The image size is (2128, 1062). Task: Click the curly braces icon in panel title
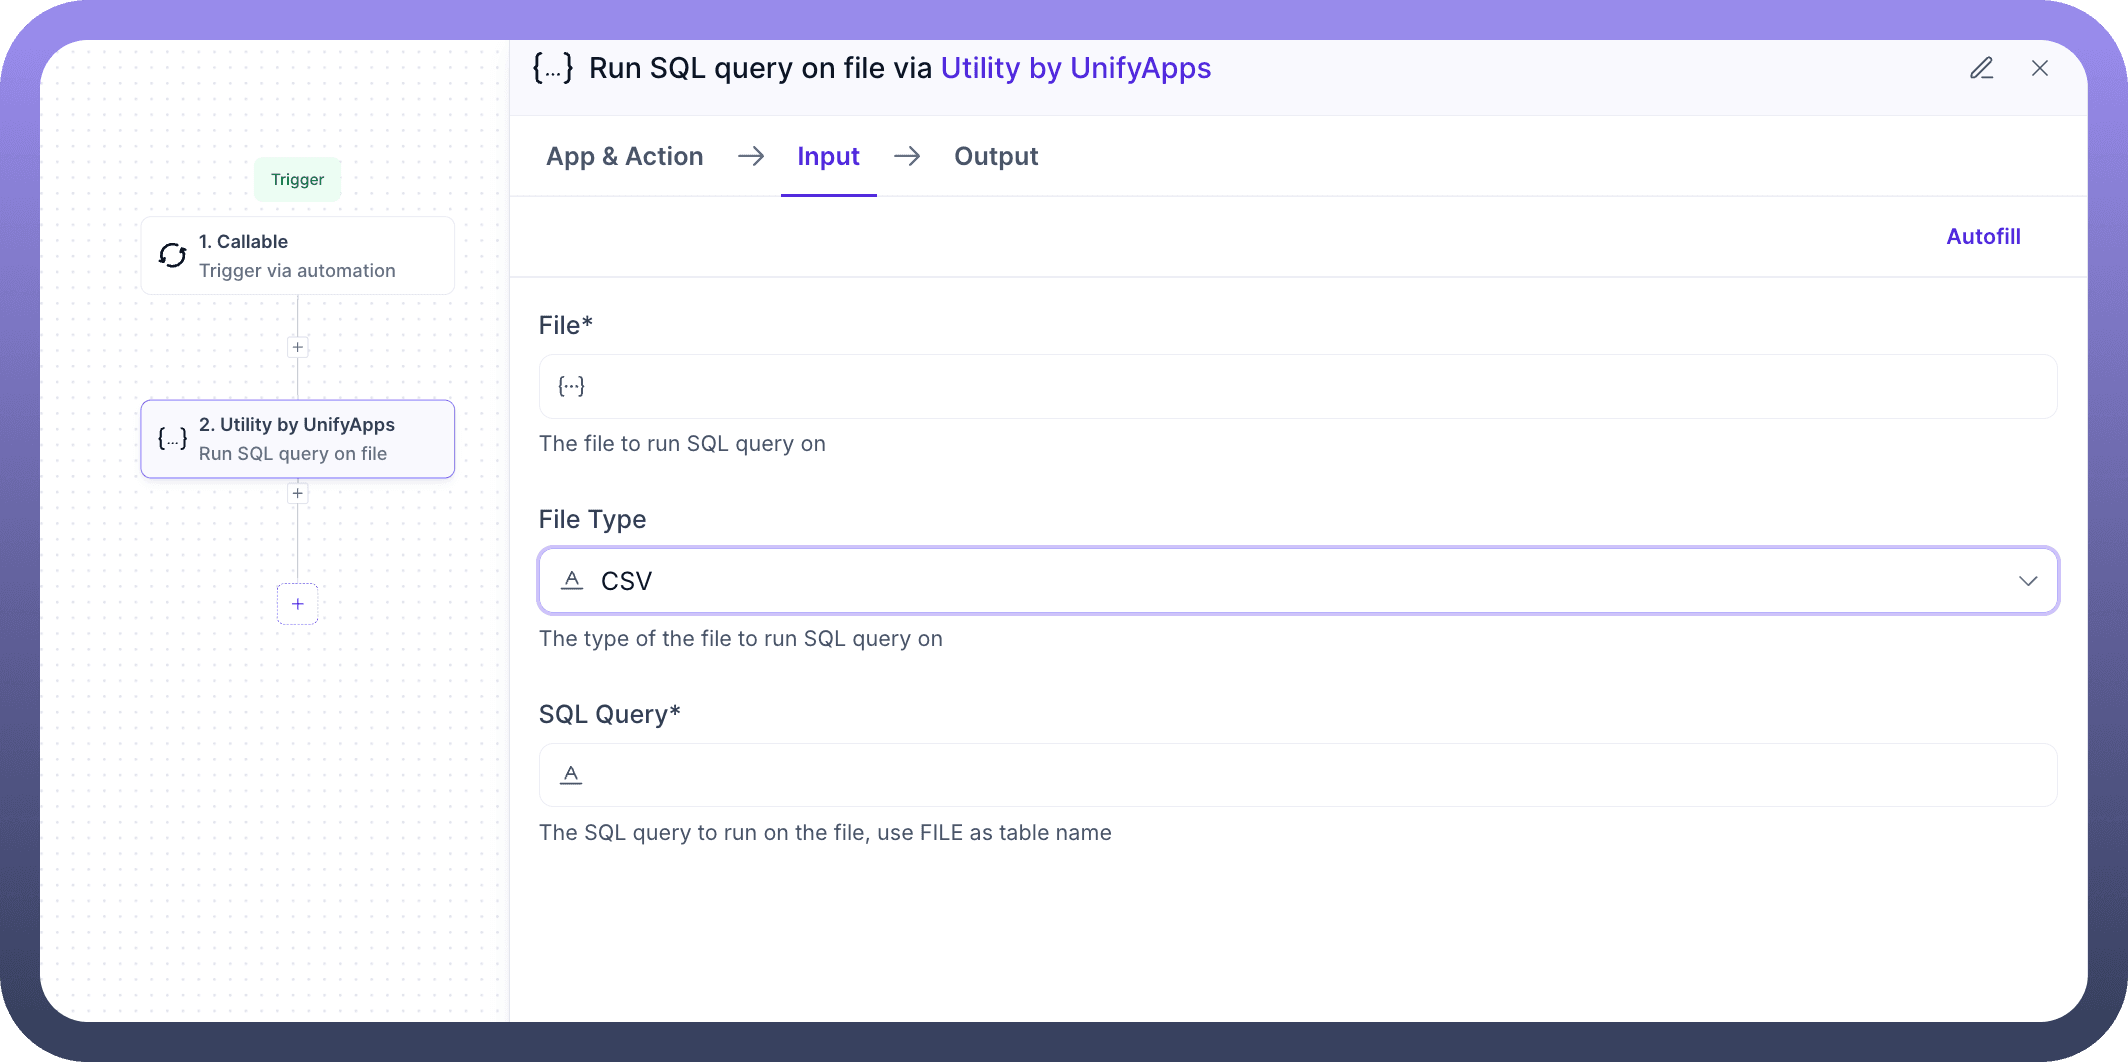pos(553,68)
